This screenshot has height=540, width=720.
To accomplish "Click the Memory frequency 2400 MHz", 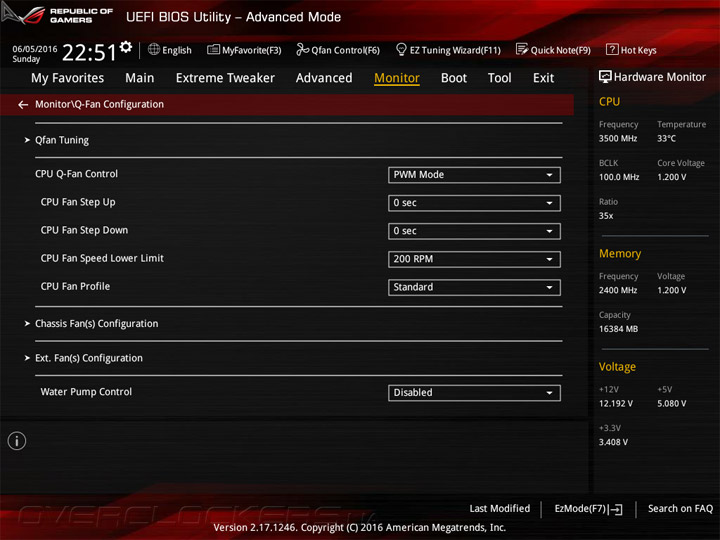I will click(x=618, y=290).
